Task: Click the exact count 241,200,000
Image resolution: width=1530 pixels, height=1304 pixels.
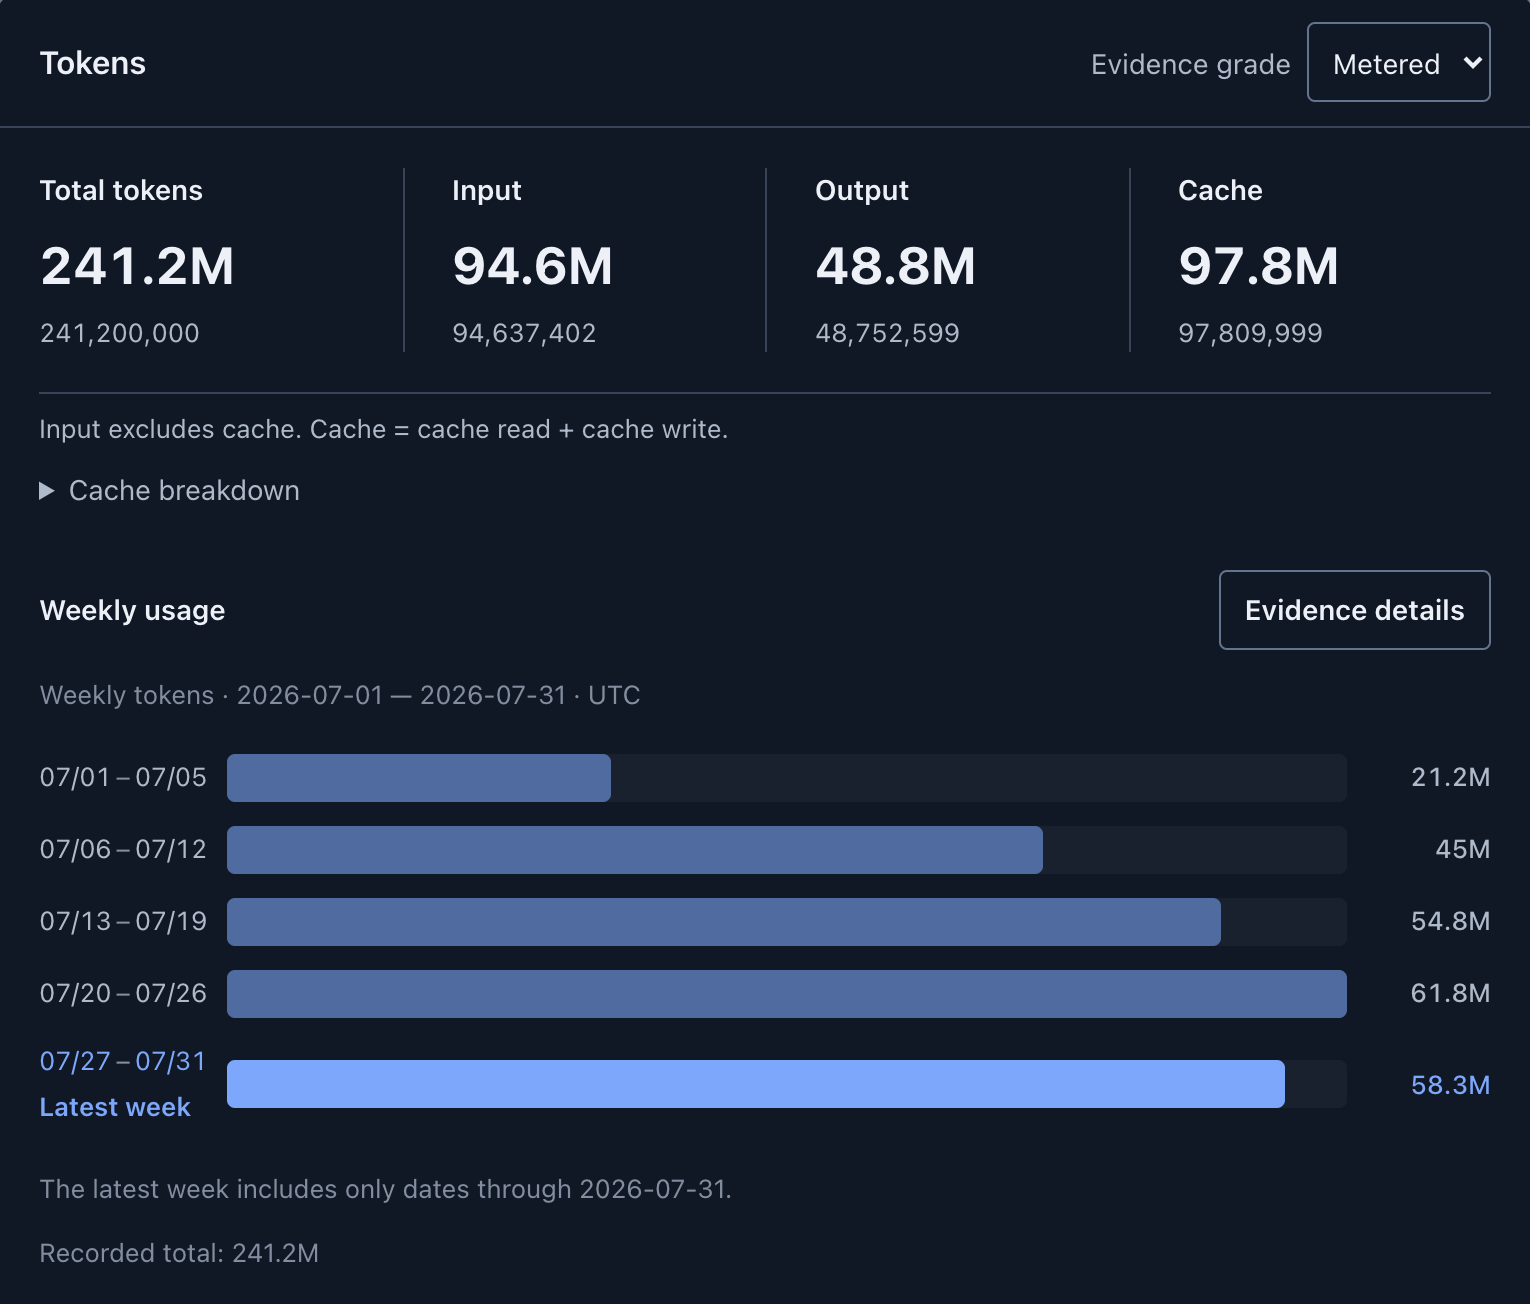Action: coord(119,333)
